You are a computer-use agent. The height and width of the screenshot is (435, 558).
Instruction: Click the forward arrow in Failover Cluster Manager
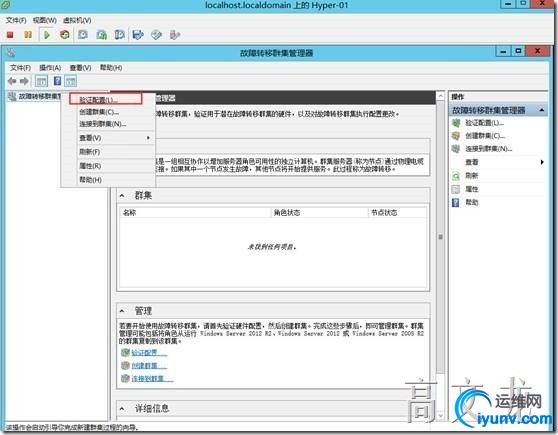point(24,81)
